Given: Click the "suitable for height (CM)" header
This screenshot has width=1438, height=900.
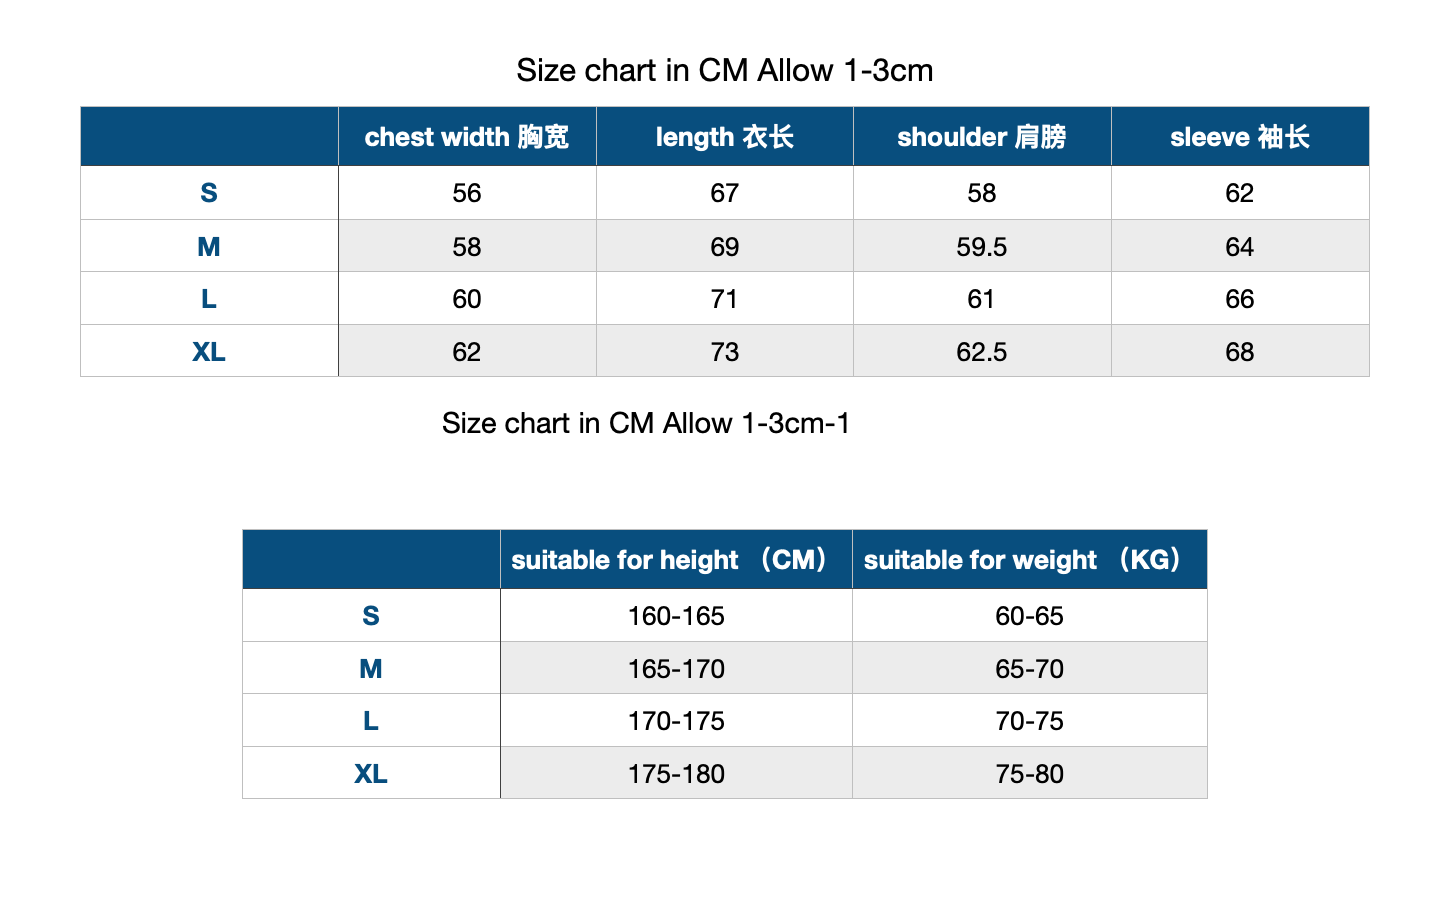Looking at the screenshot, I should click(x=675, y=560).
